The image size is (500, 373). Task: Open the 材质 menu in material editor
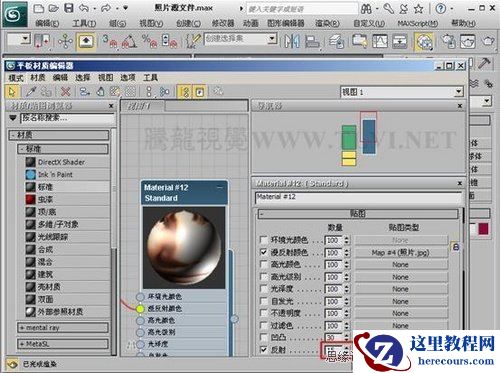(x=38, y=78)
